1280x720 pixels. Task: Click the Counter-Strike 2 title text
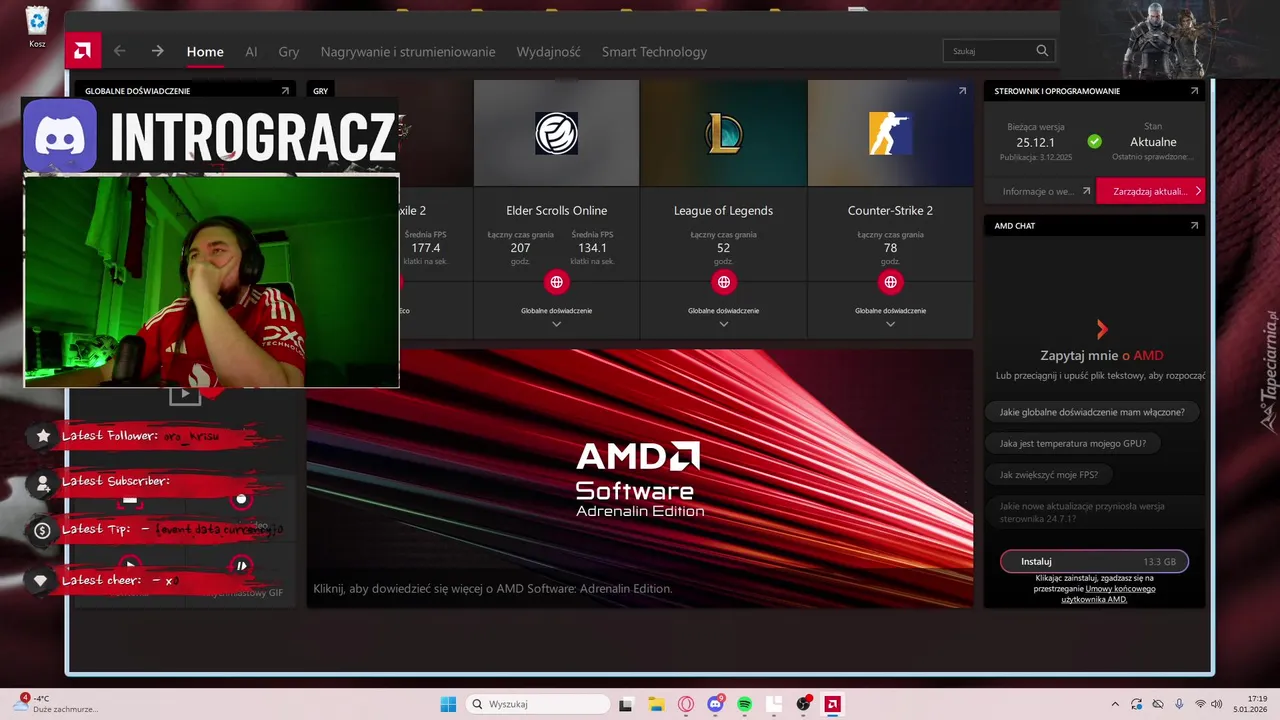point(890,211)
